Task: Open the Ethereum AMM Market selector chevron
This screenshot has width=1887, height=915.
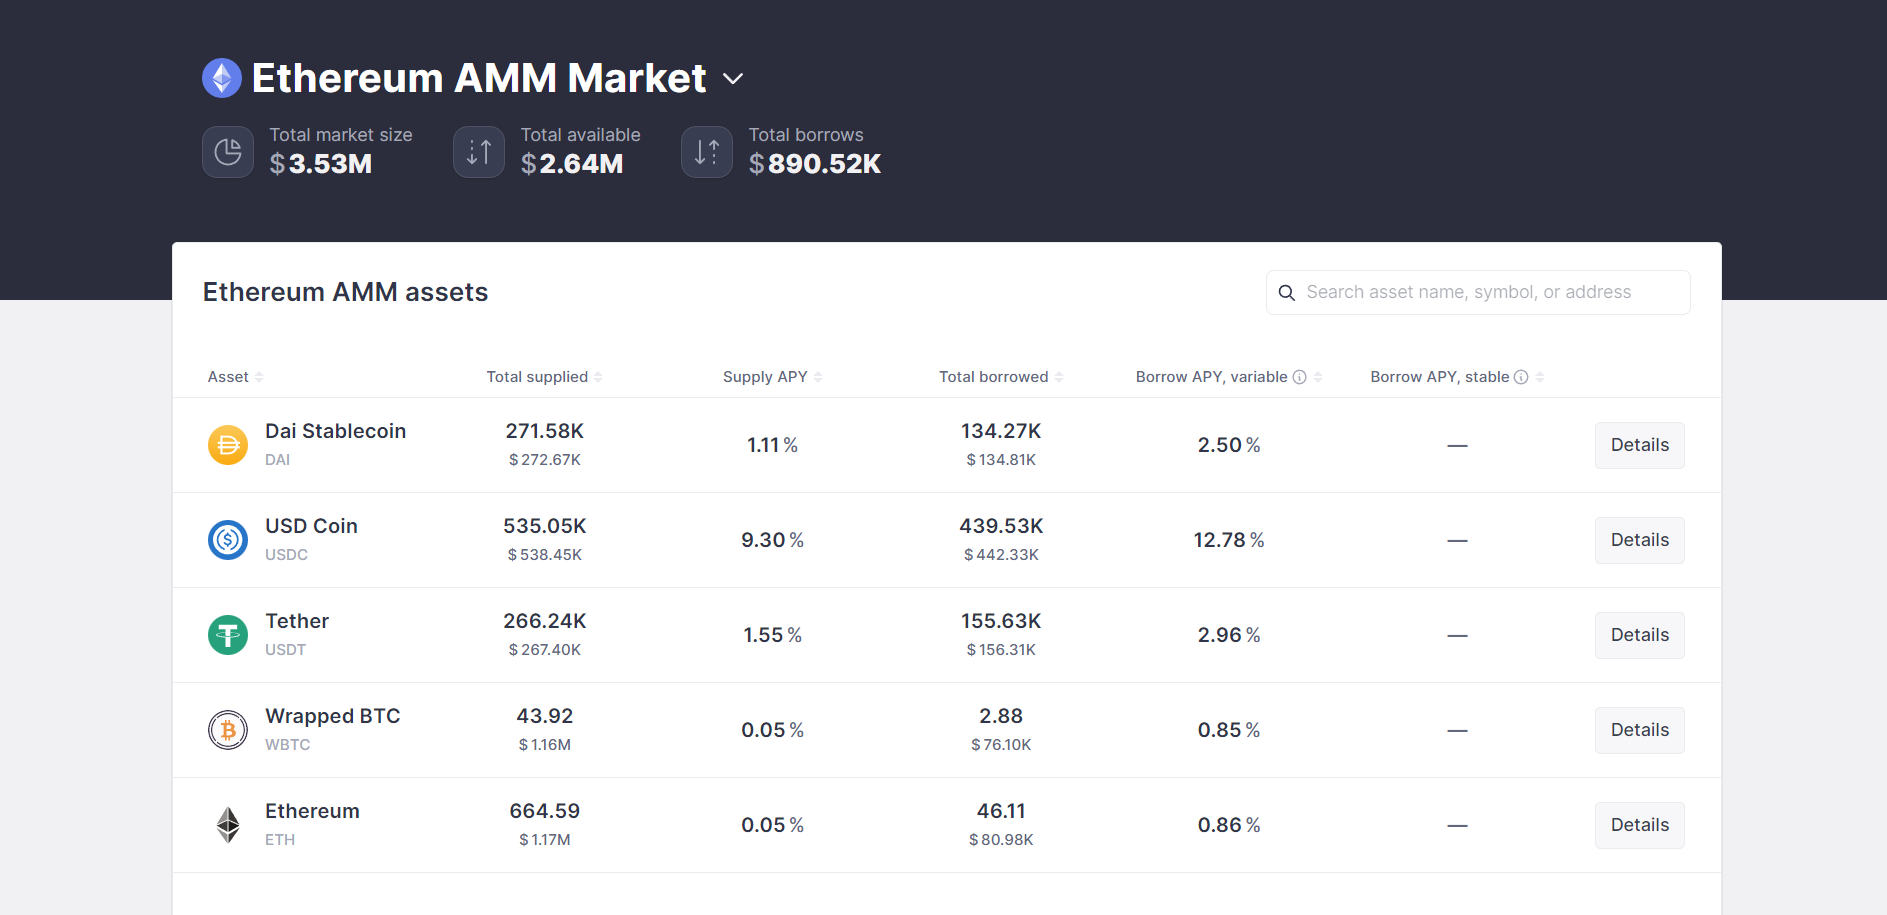Action: point(733,79)
